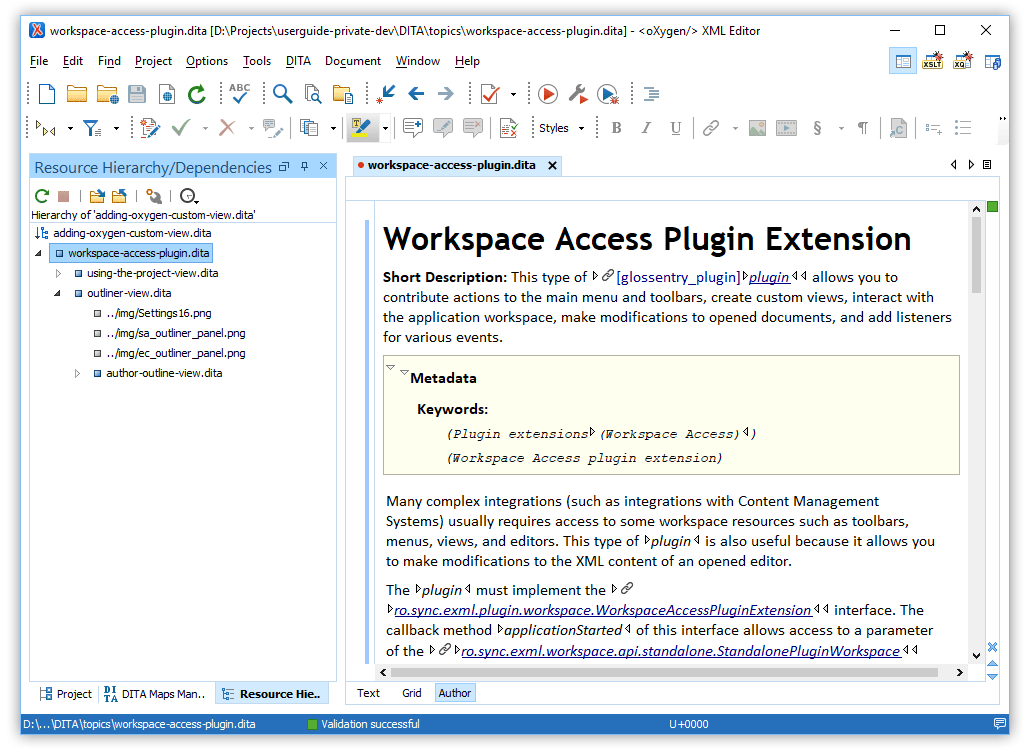The width and height of the screenshot is (1030, 750).
Task: Open the hierarchy history clock dropdown
Action: (x=189, y=196)
